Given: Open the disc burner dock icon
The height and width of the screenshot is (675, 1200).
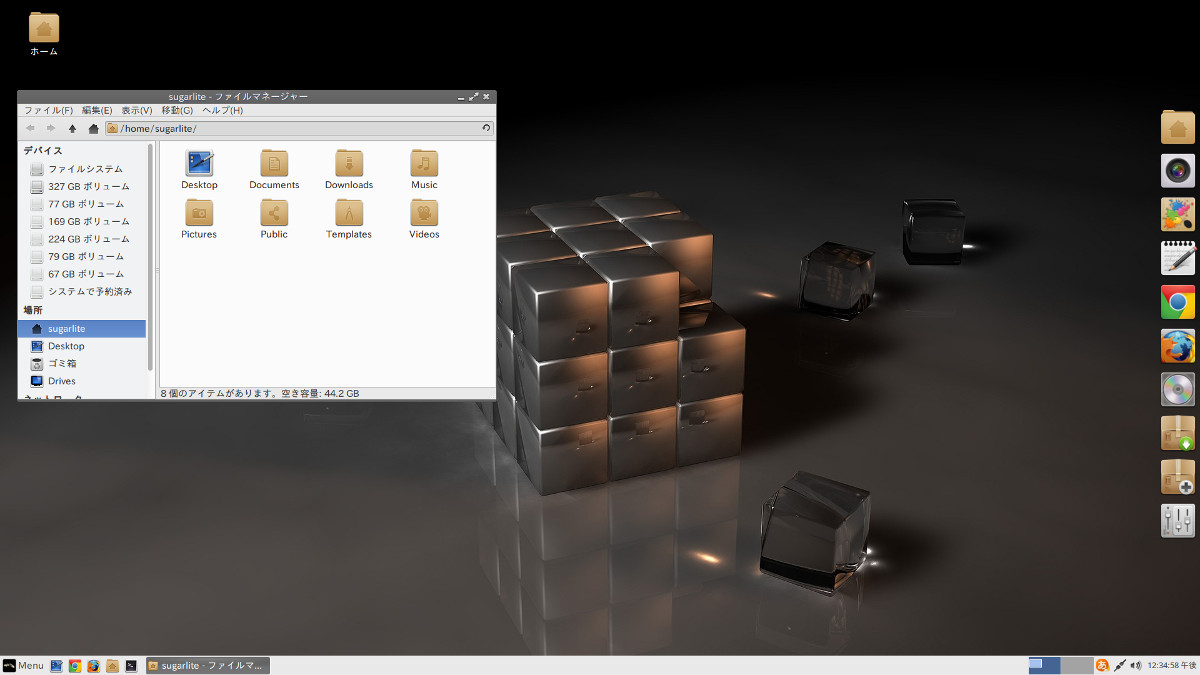Looking at the screenshot, I should (1178, 389).
